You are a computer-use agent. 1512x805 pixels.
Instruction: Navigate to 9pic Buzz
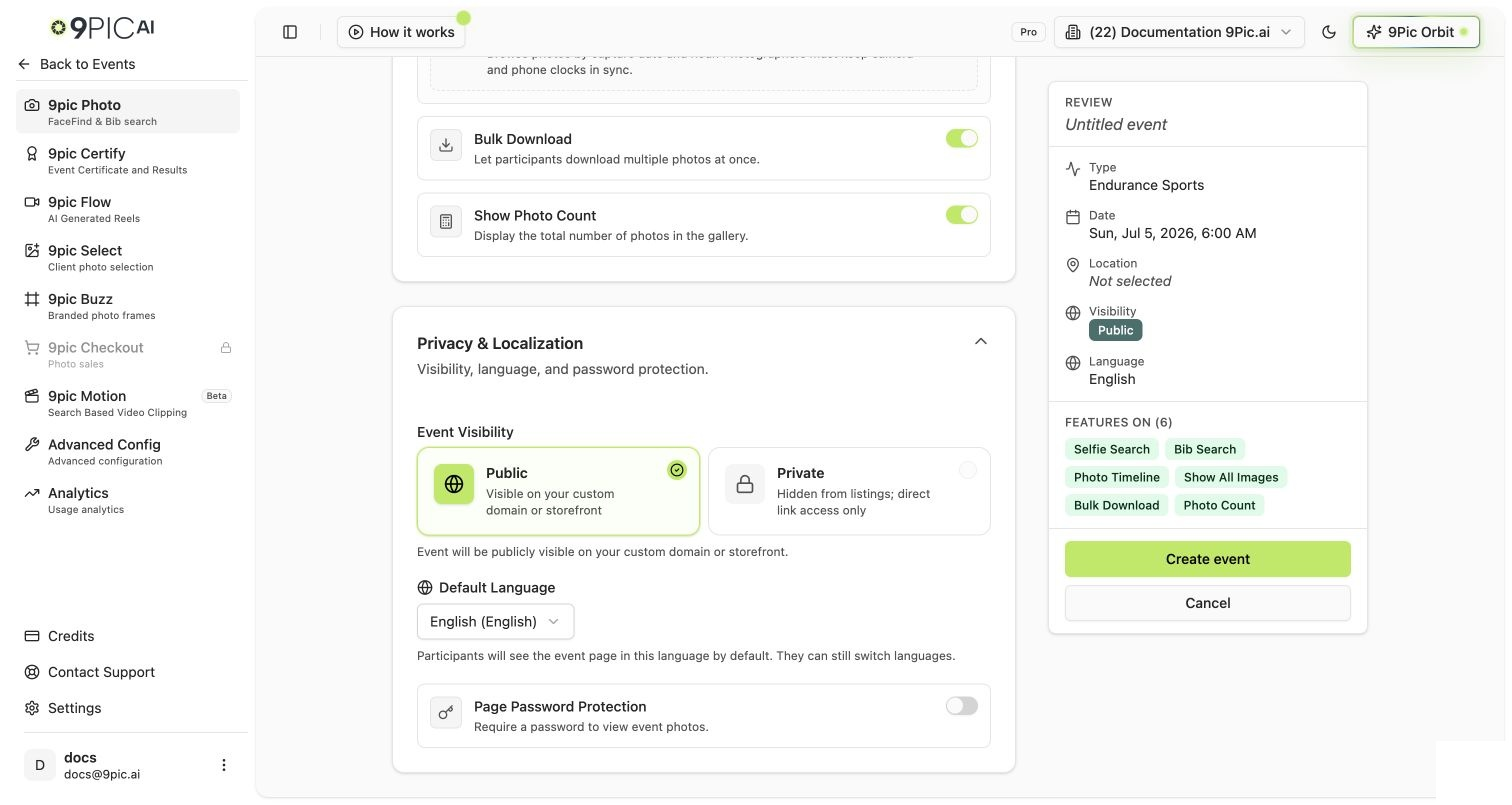tap(128, 305)
